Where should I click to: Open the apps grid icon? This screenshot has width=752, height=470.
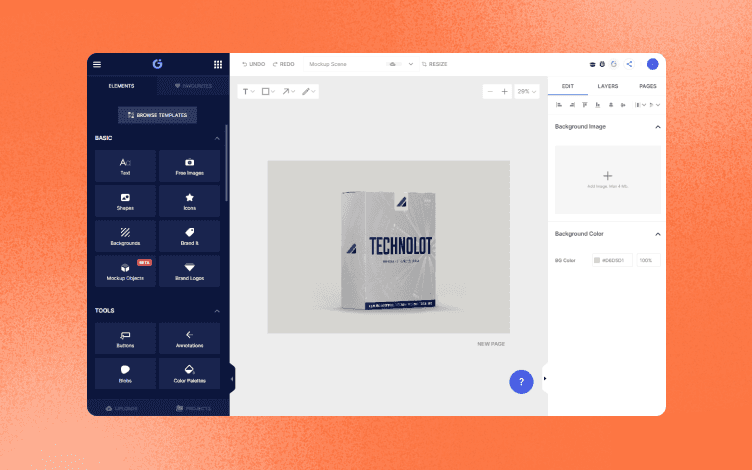pos(218,64)
